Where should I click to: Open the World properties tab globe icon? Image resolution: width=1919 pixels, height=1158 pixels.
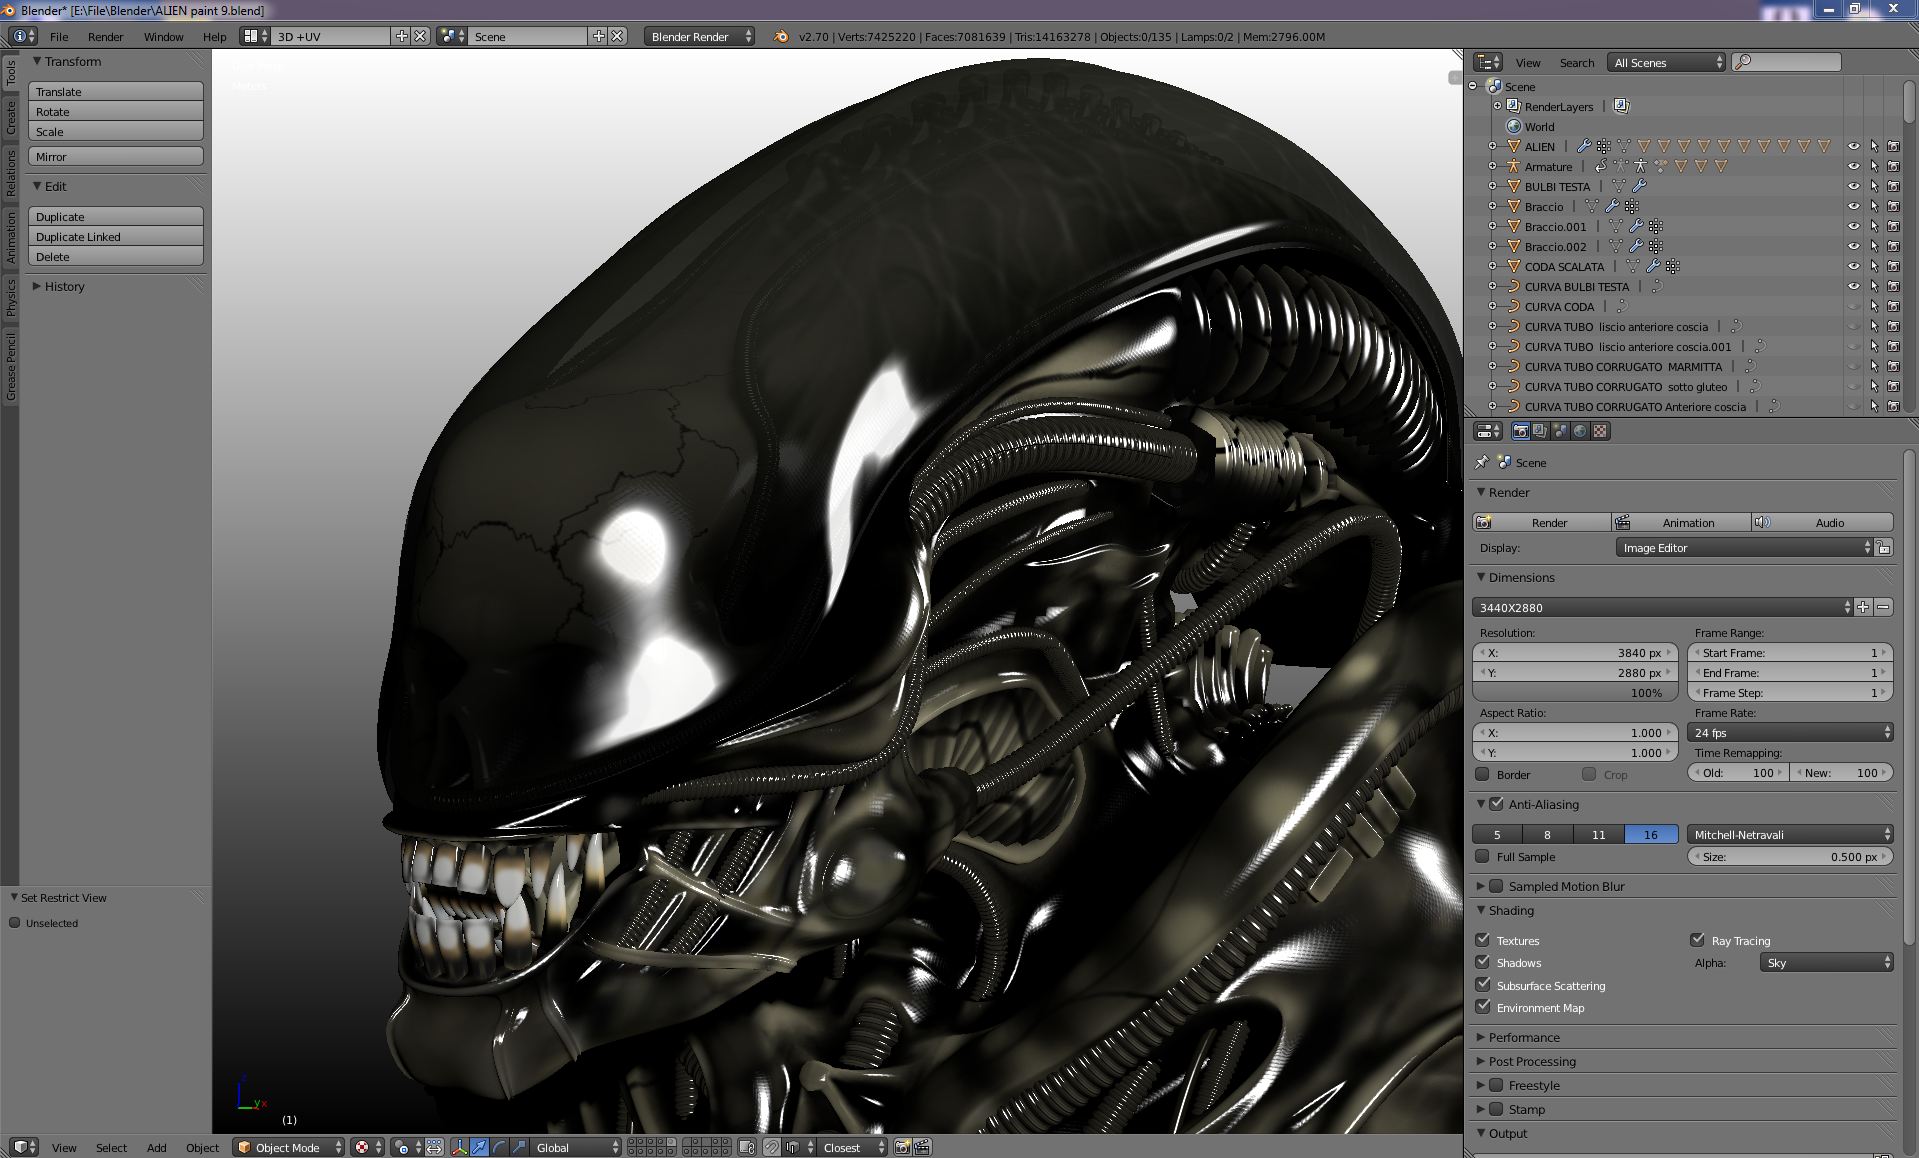(1580, 431)
